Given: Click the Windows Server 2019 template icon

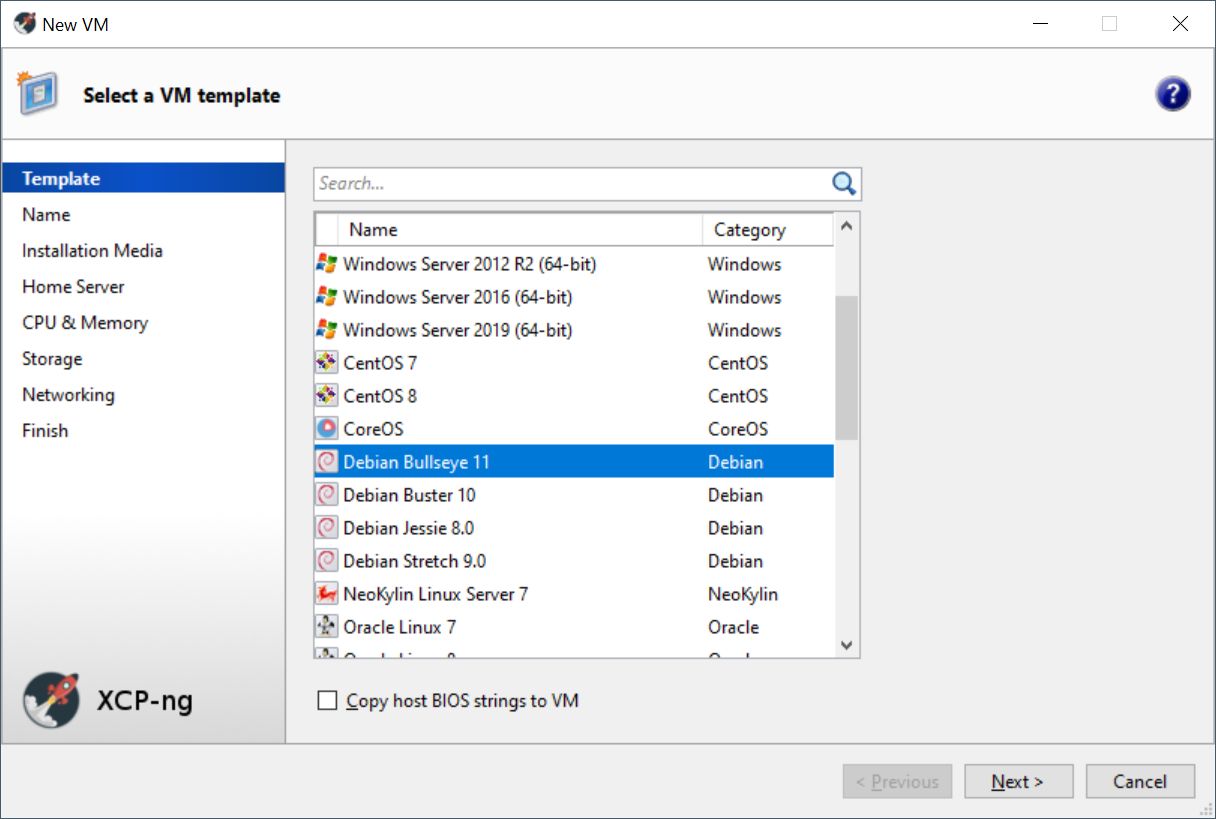Looking at the screenshot, I should tap(326, 330).
